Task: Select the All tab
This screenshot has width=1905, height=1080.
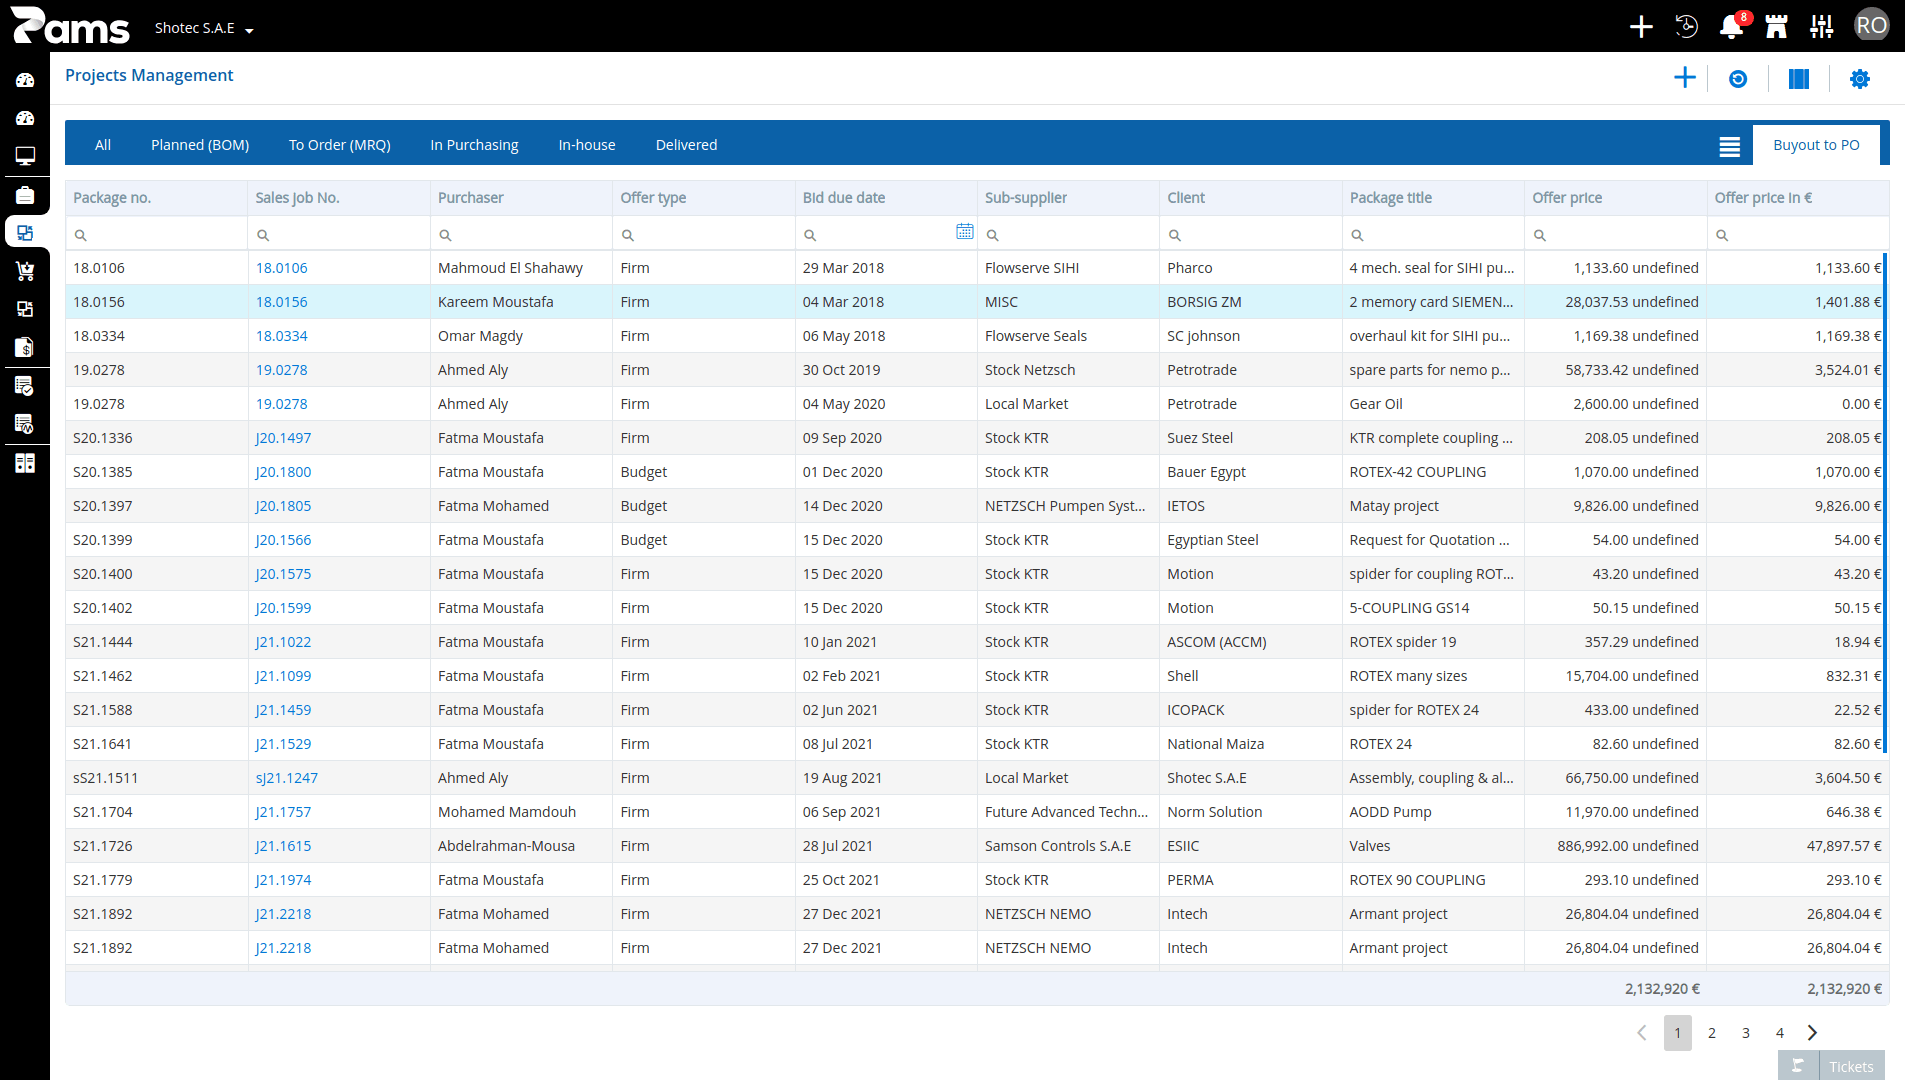Action: coord(103,145)
